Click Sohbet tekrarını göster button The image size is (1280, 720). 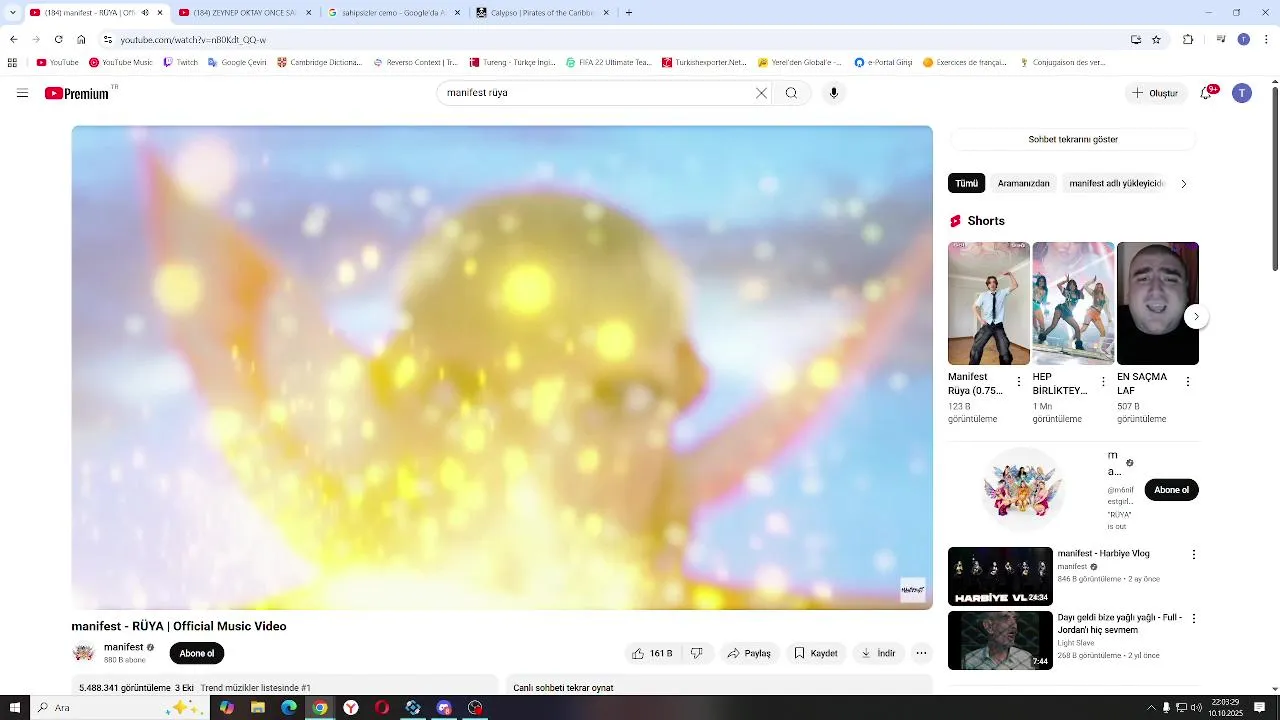tap(1073, 139)
